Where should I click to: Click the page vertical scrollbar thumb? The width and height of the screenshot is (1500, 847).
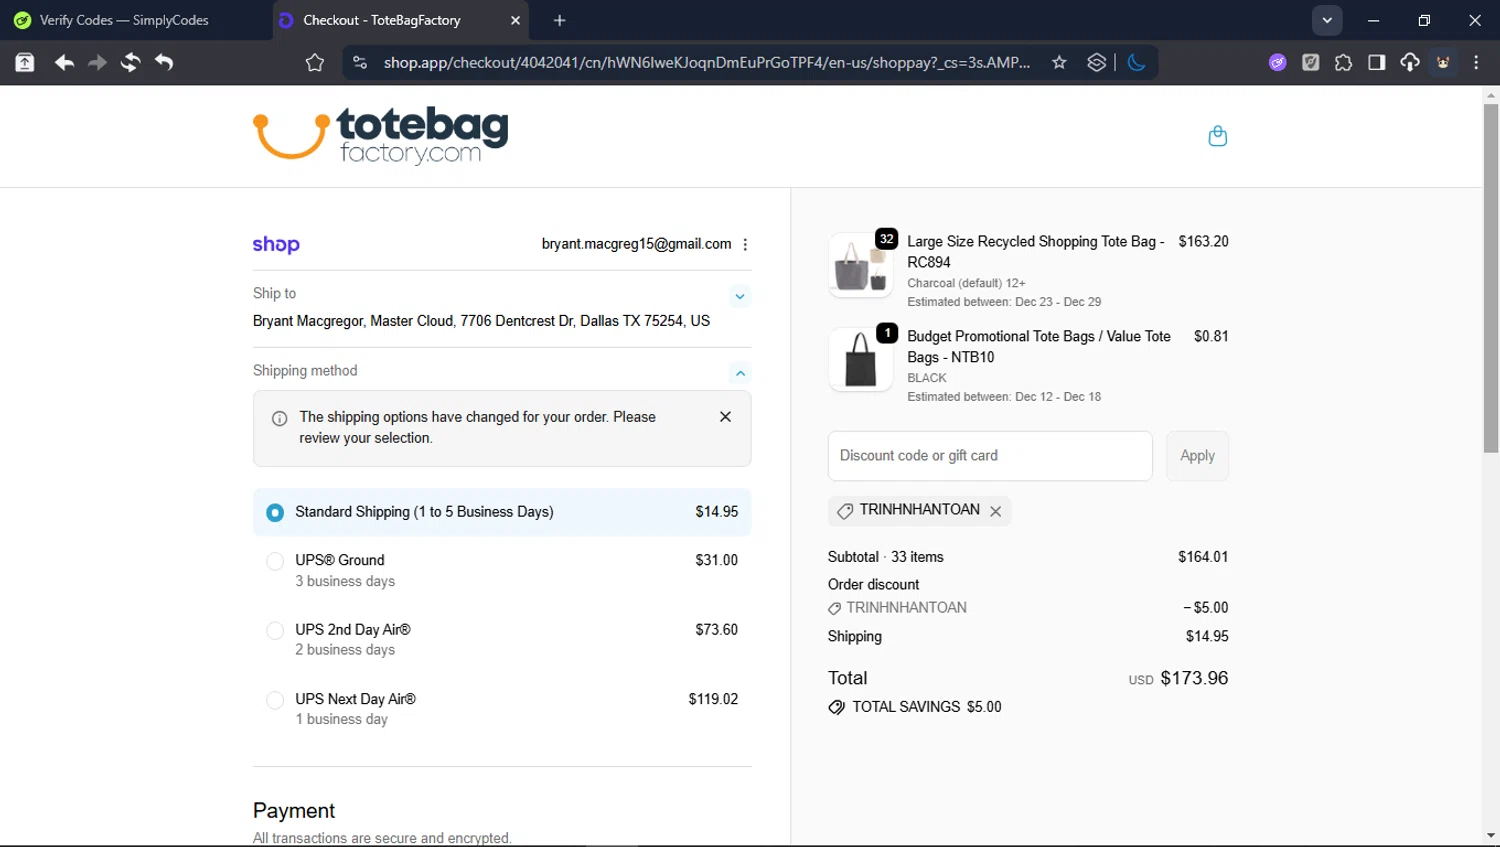pos(1491,278)
